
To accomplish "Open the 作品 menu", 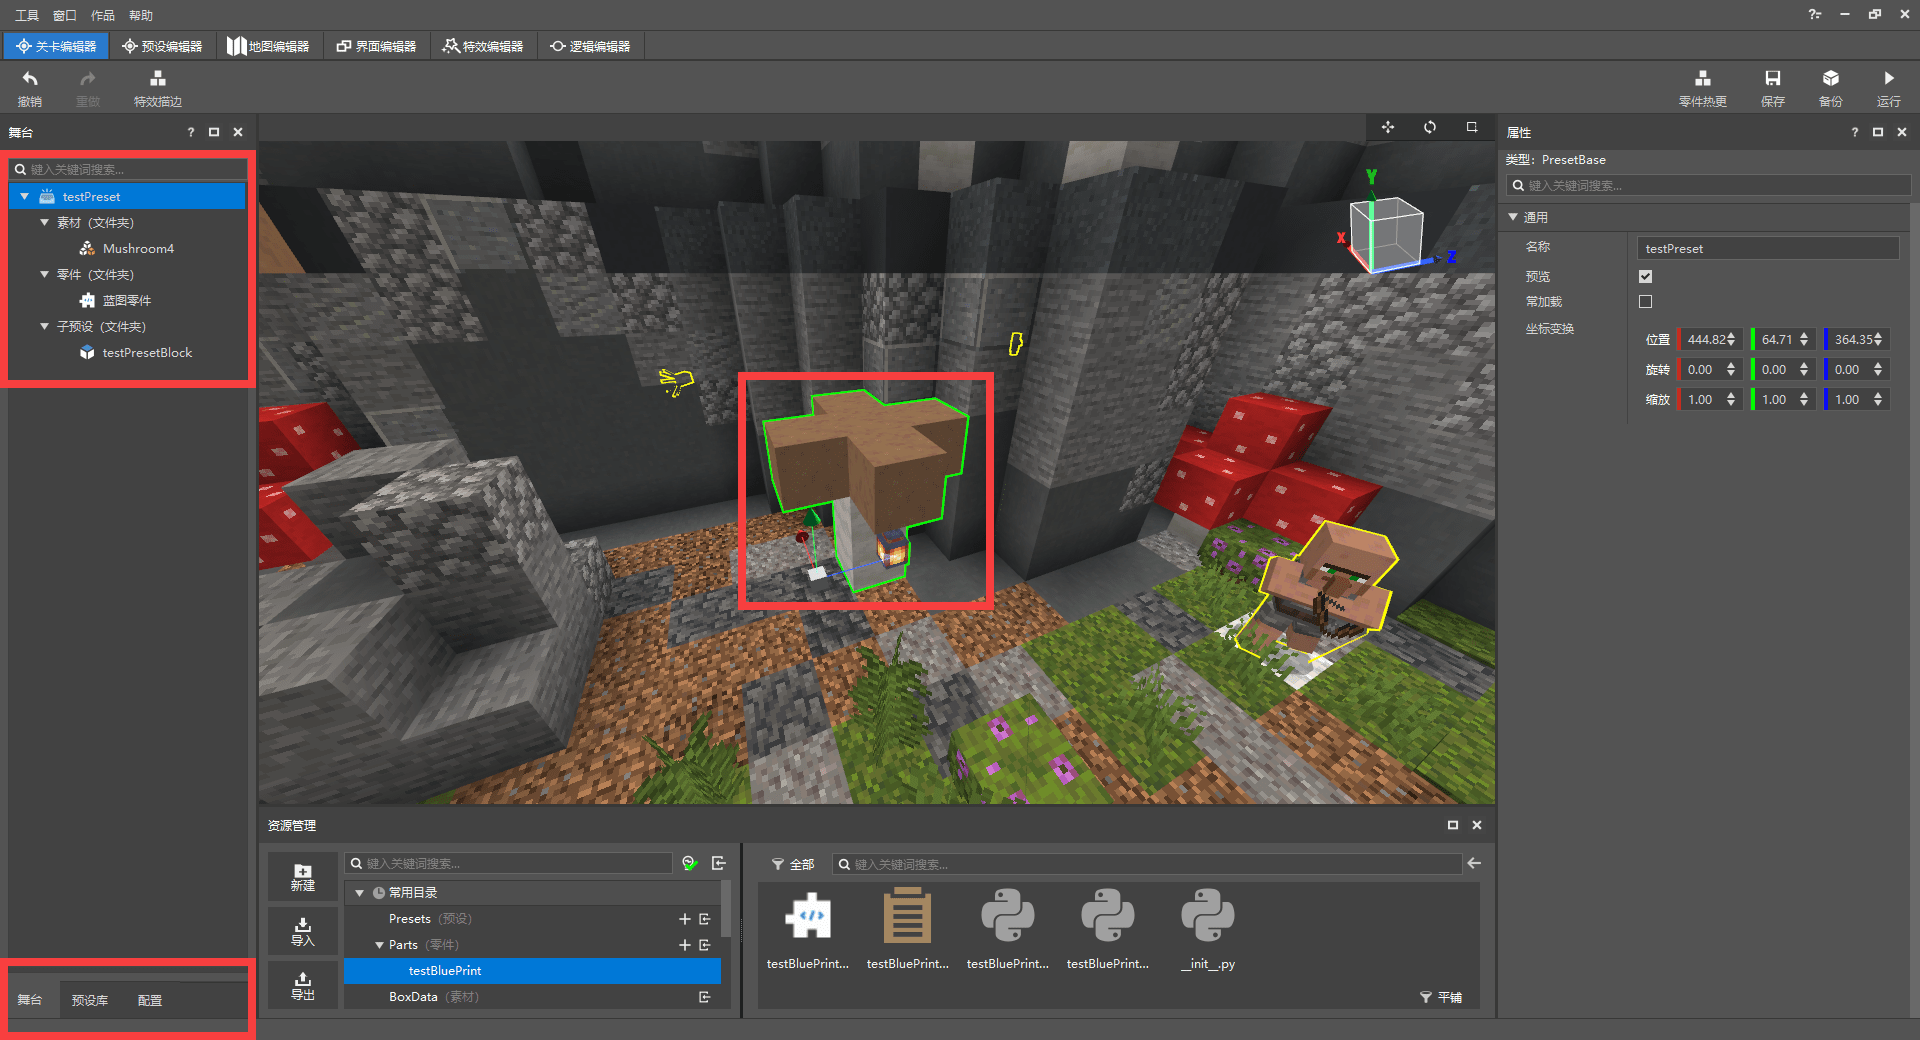I will click(102, 15).
